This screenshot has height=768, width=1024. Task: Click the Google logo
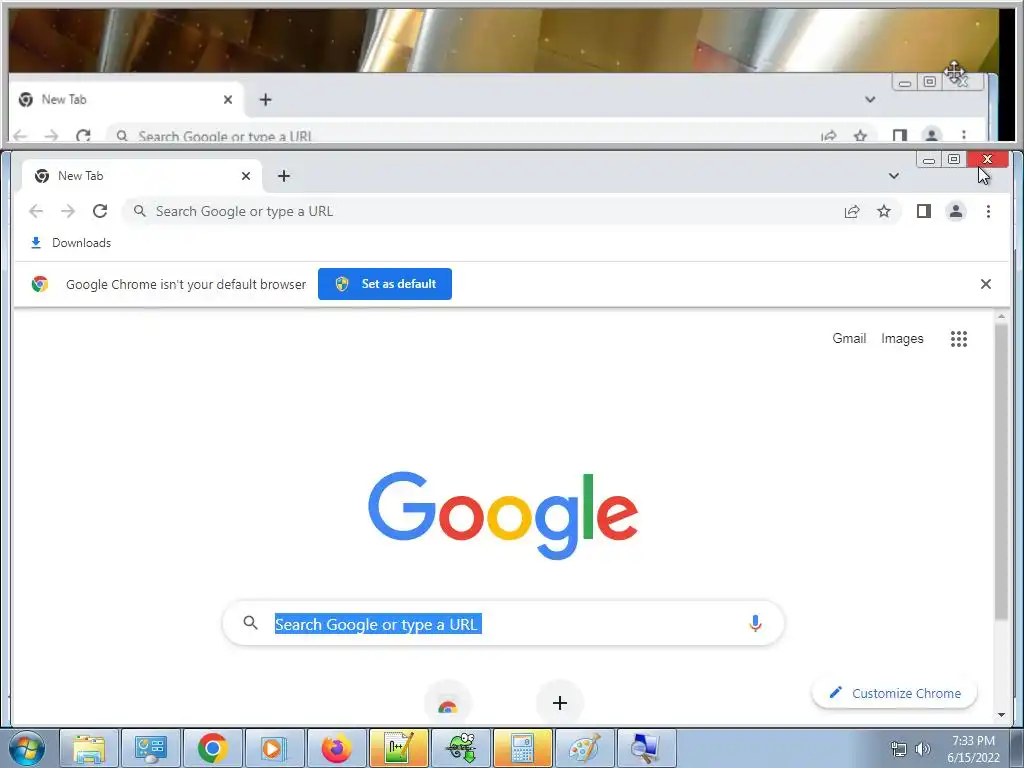pyautogui.click(x=503, y=515)
